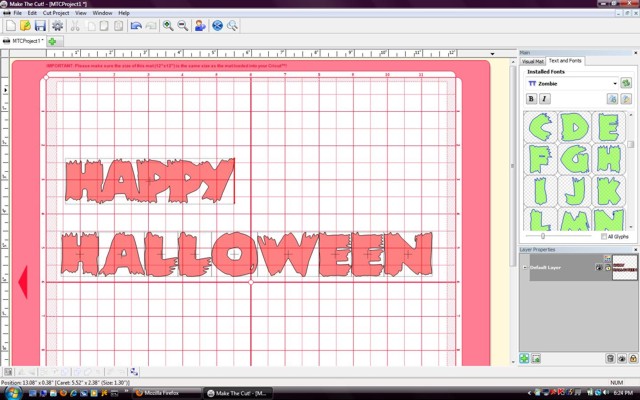Select the MTCProject1 document tab
640x400 pixels.
pyautogui.click(x=23, y=41)
